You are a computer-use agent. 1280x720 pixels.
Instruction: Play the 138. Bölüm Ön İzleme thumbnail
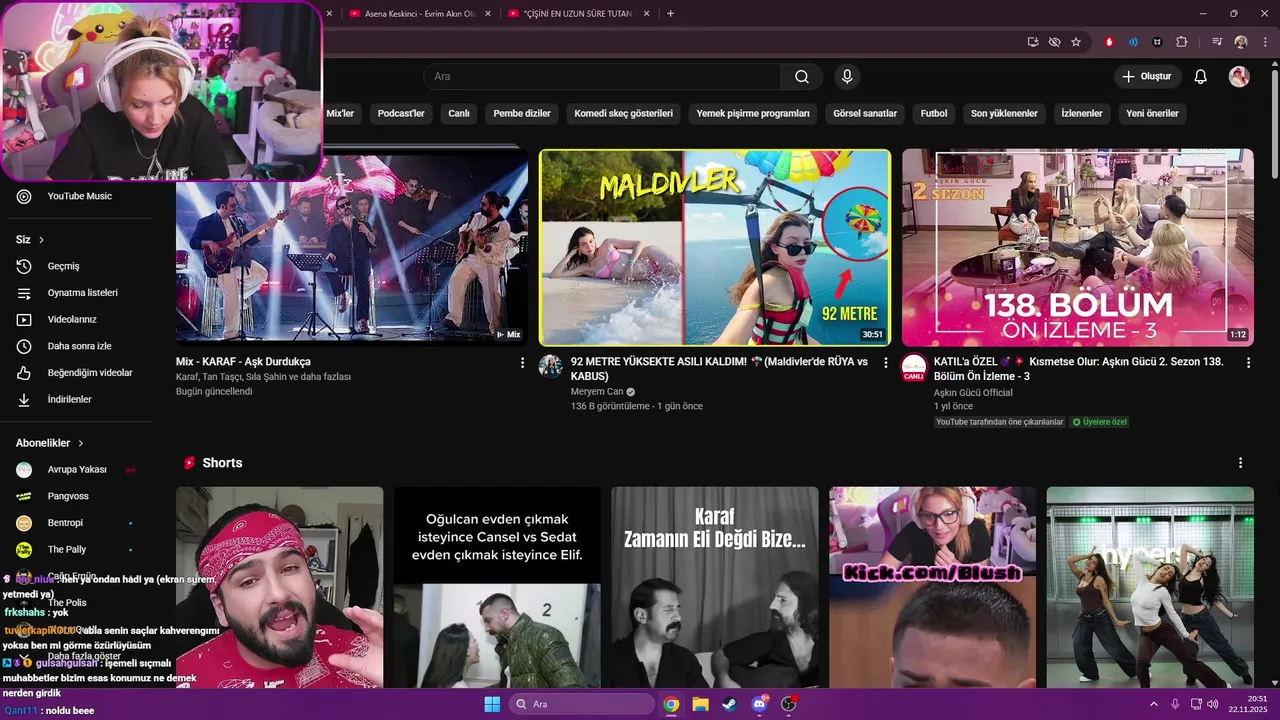tap(1078, 248)
